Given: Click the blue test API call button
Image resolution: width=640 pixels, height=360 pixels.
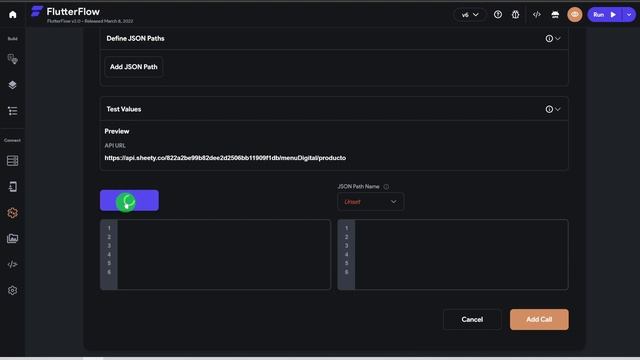Looking at the screenshot, I should (x=129, y=200).
